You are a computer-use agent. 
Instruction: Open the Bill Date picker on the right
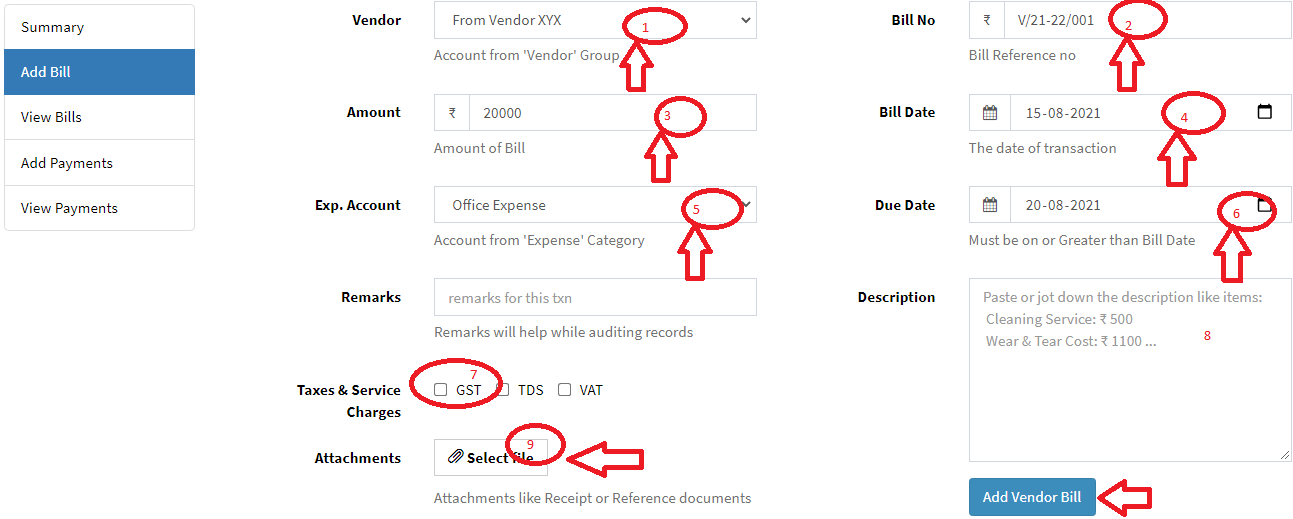coord(1264,112)
